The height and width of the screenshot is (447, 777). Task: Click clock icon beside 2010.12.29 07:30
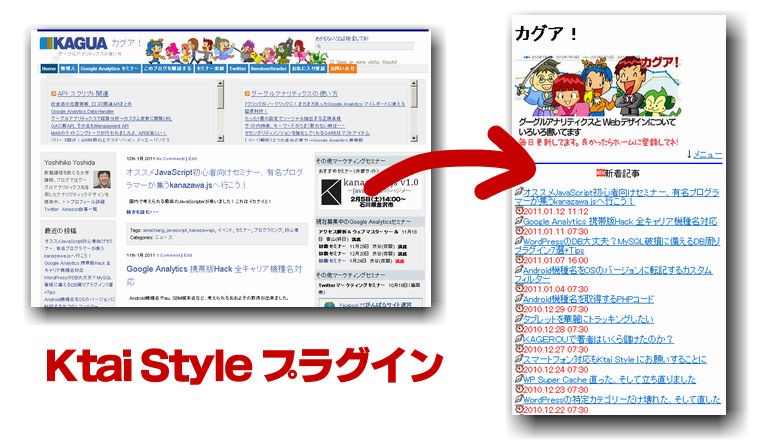[519, 309]
